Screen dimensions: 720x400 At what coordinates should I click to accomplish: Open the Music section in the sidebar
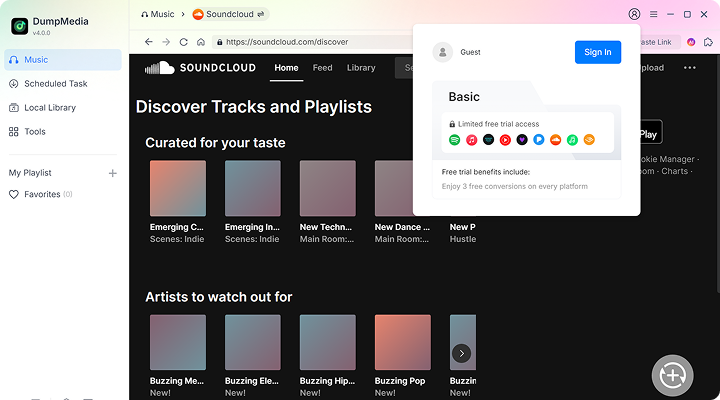point(63,60)
